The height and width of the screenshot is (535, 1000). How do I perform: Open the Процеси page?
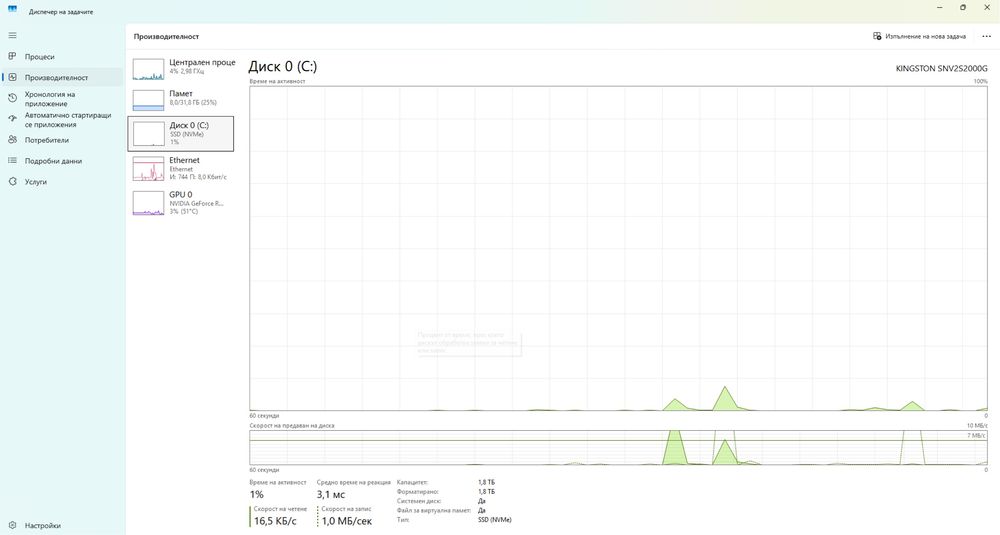(62, 57)
